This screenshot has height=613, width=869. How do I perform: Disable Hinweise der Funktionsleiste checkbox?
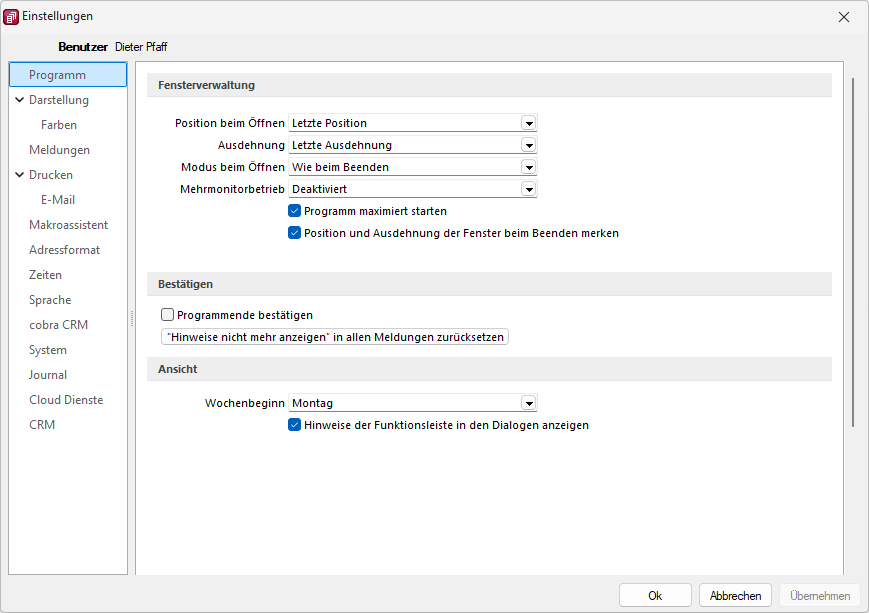click(295, 425)
